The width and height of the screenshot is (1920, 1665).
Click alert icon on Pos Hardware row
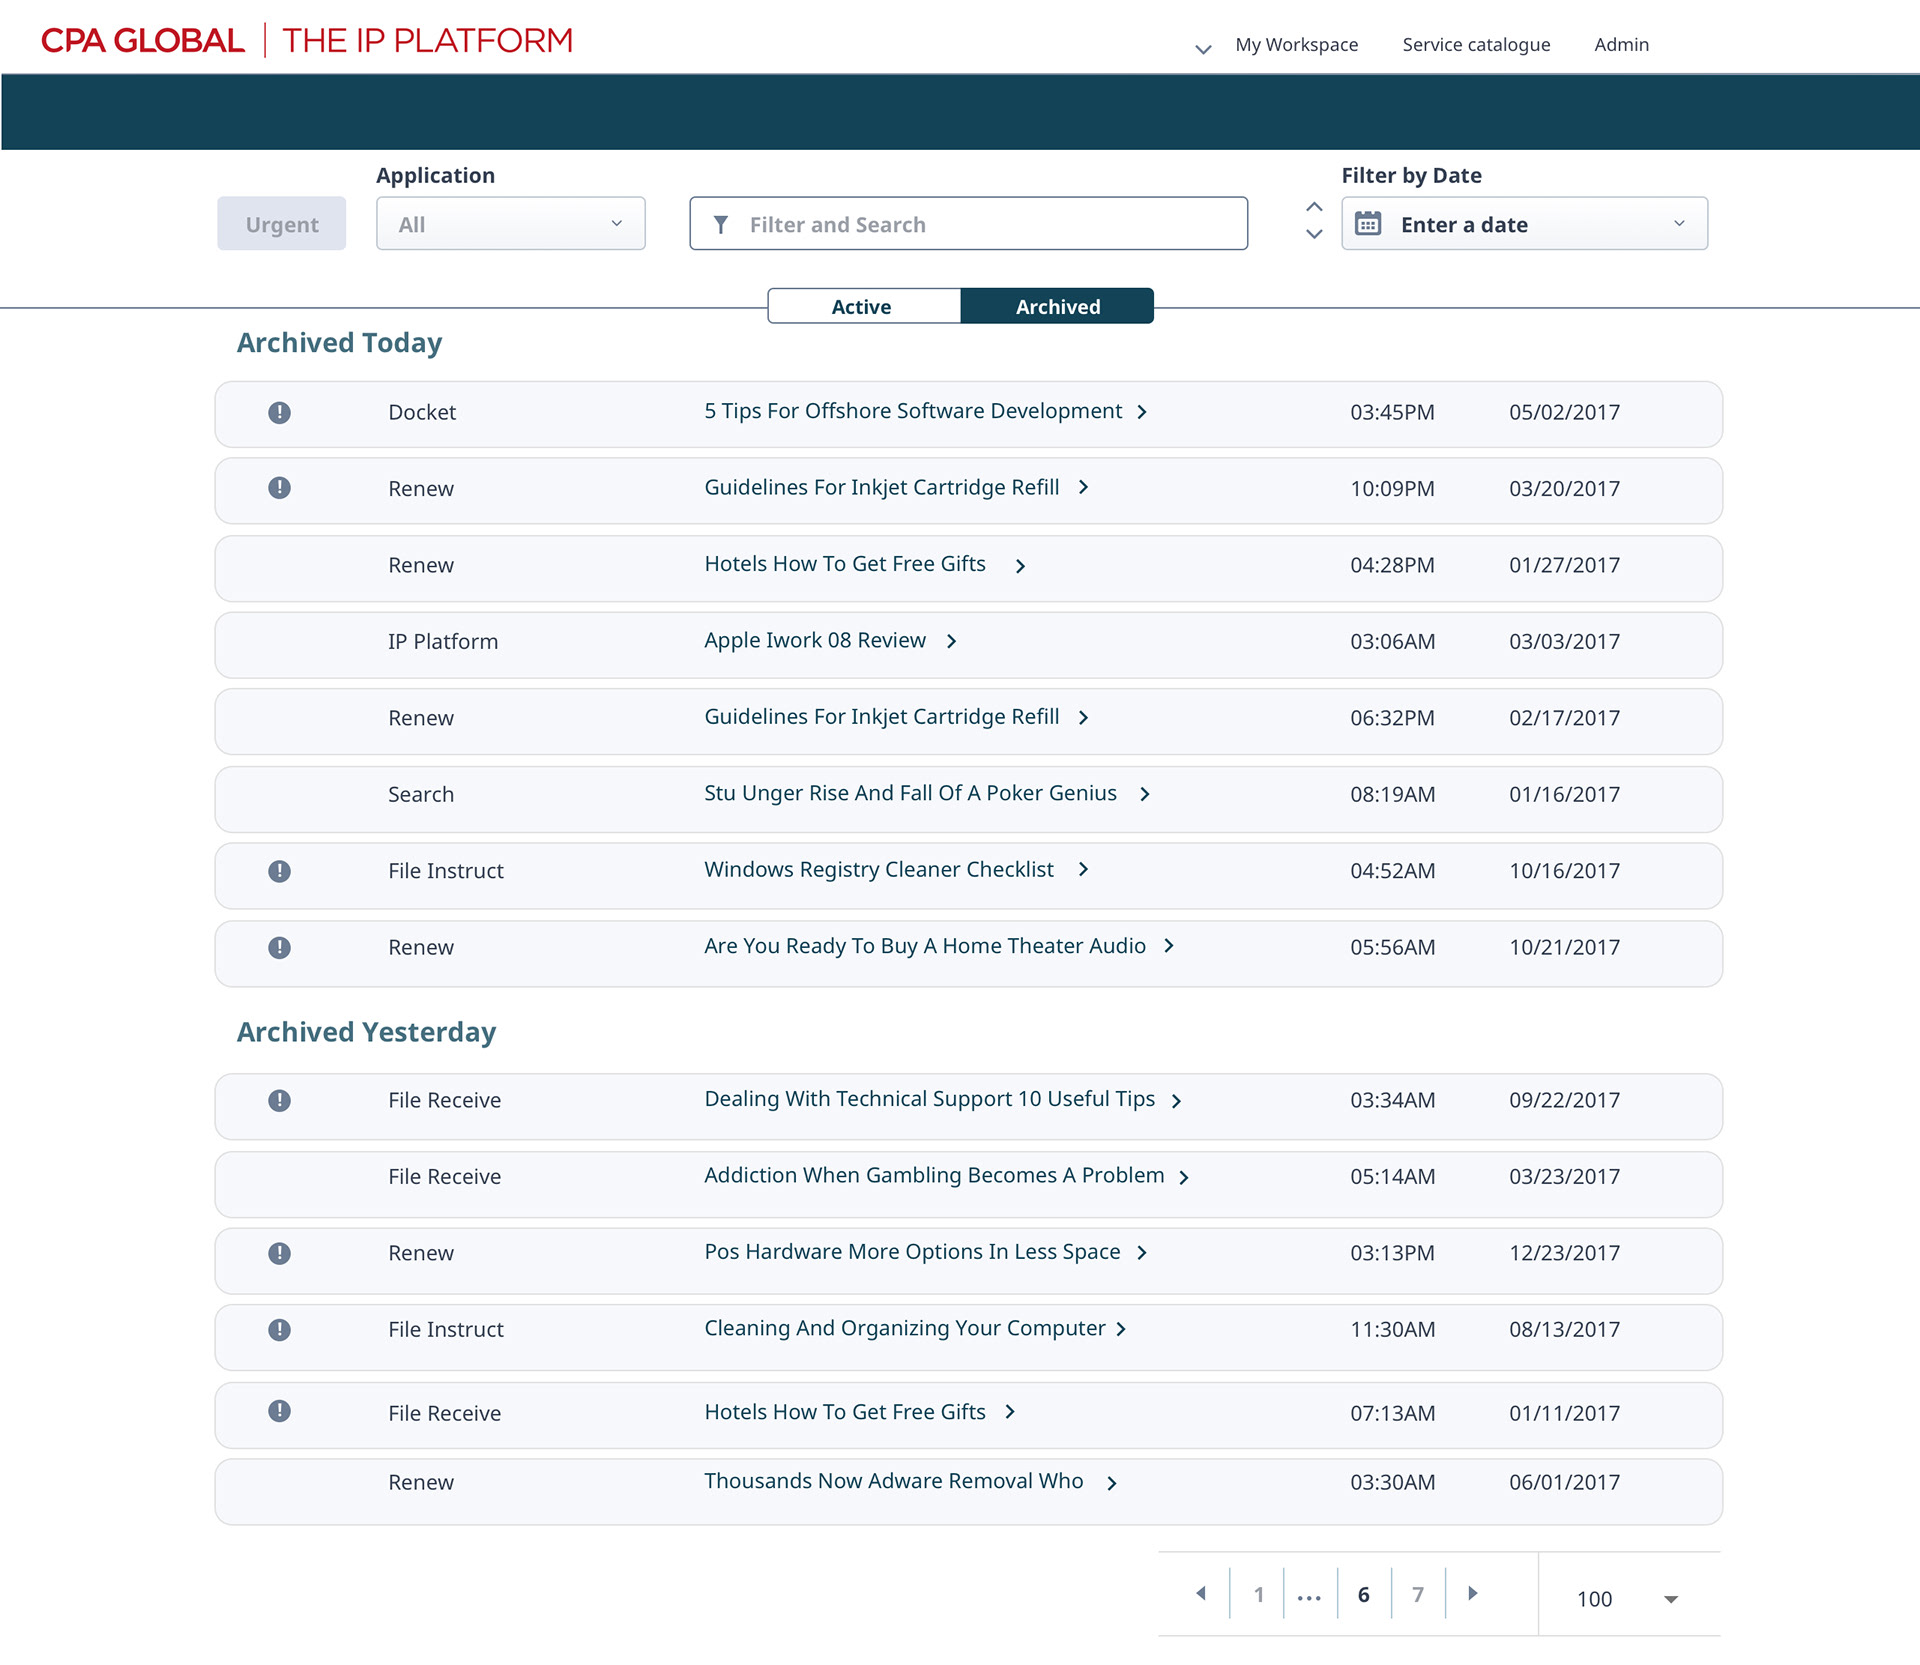pyautogui.click(x=279, y=1253)
